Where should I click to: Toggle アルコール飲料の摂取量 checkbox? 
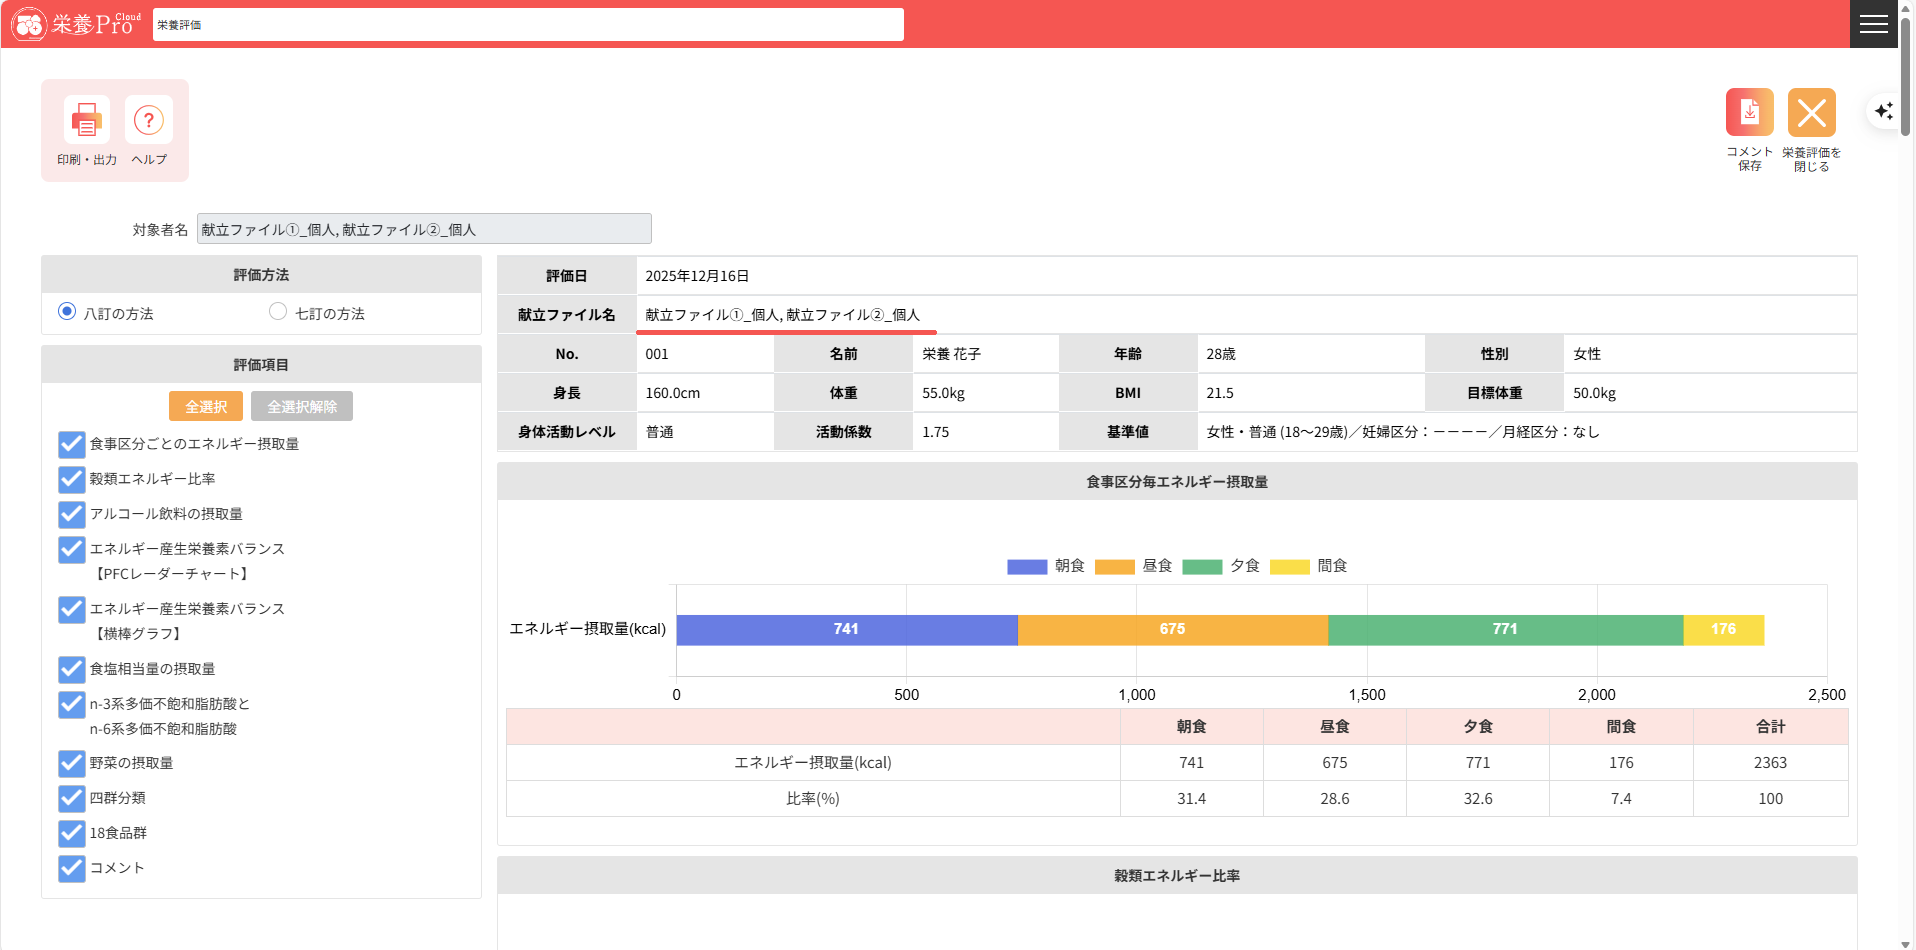click(x=71, y=514)
